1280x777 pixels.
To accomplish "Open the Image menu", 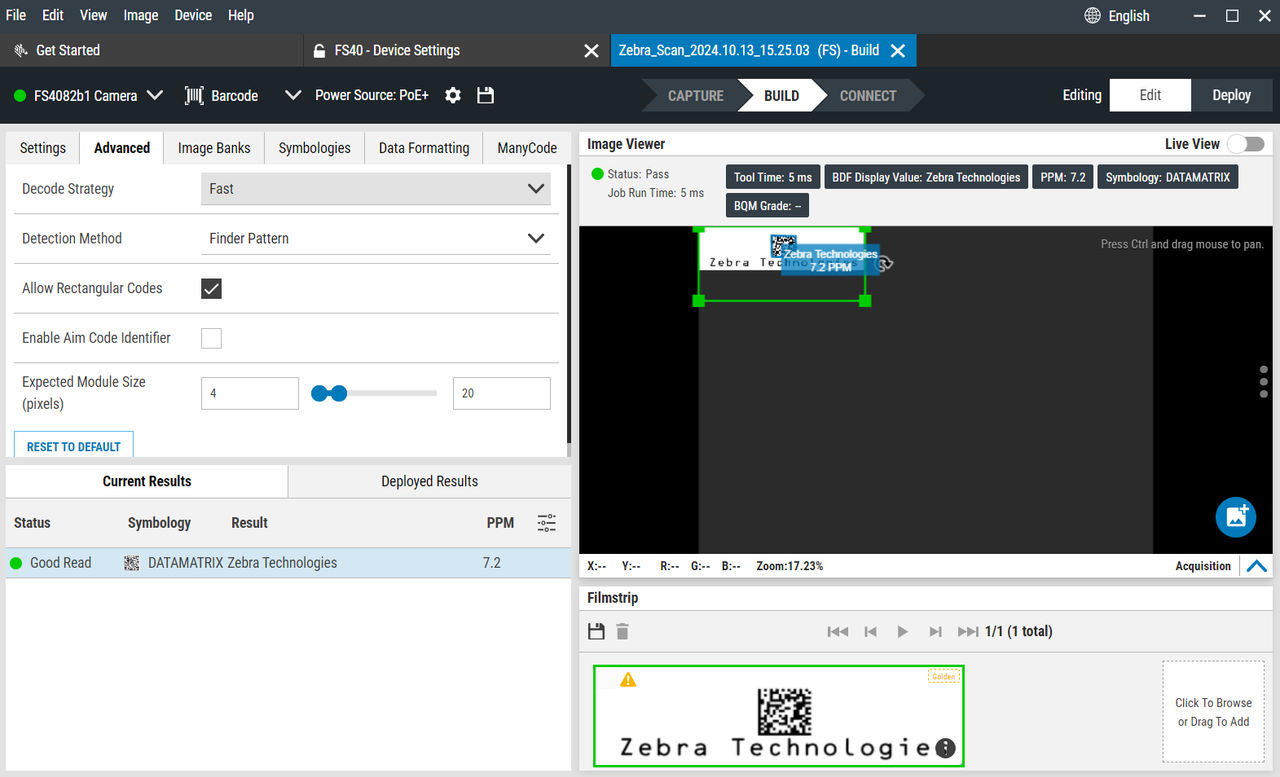I will click(141, 15).
